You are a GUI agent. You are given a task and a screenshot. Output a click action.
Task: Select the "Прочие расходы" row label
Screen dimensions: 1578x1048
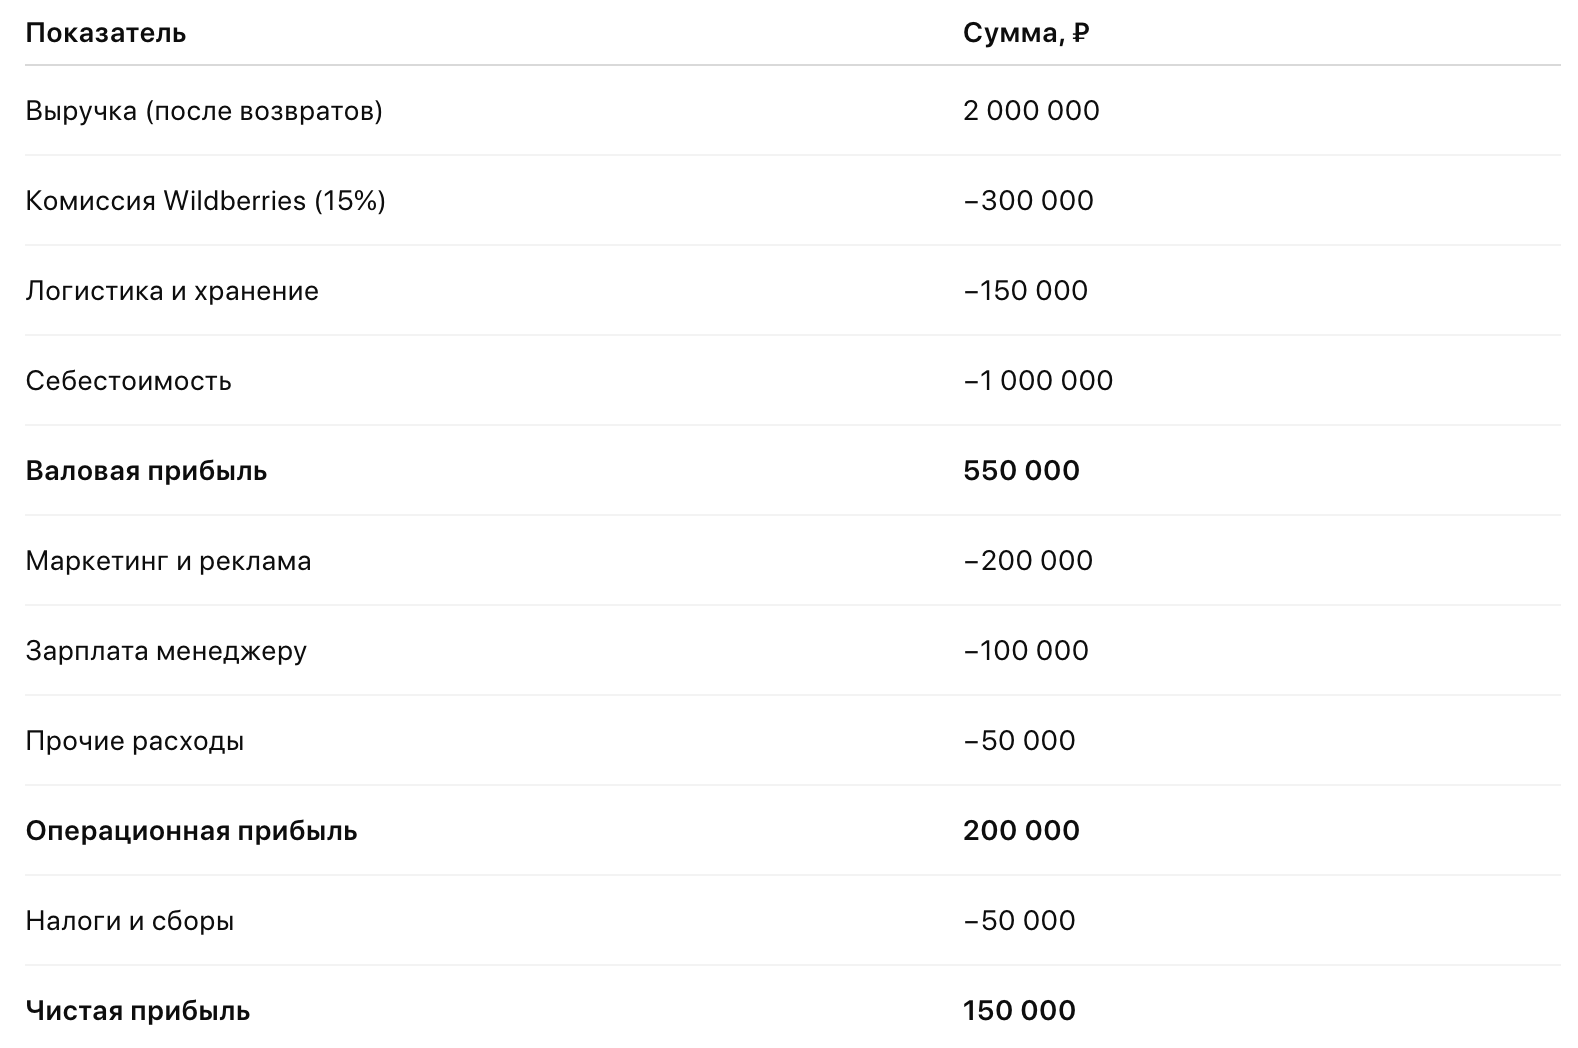tap(134, 741)
